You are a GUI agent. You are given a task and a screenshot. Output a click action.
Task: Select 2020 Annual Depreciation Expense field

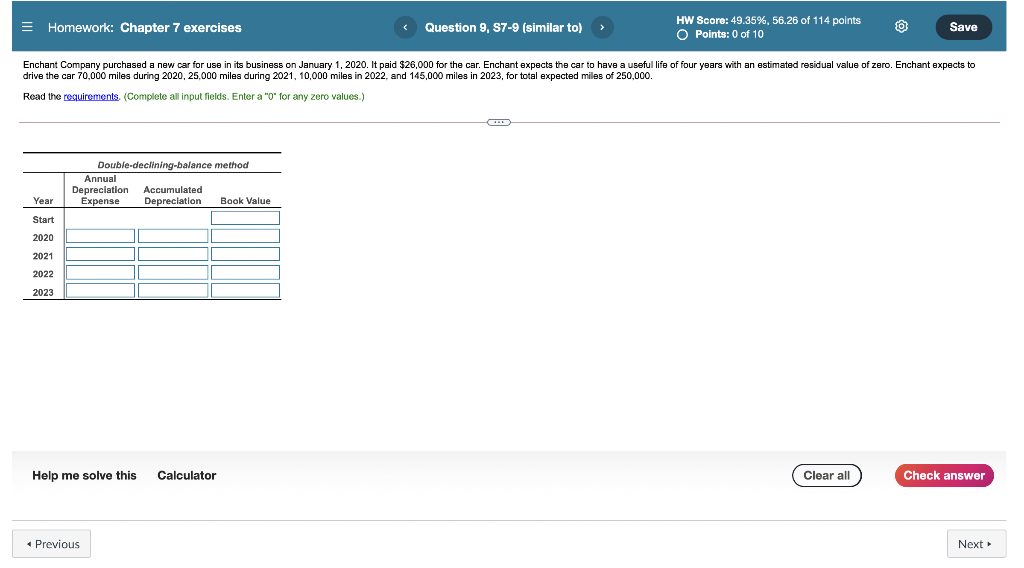[101, 236]
